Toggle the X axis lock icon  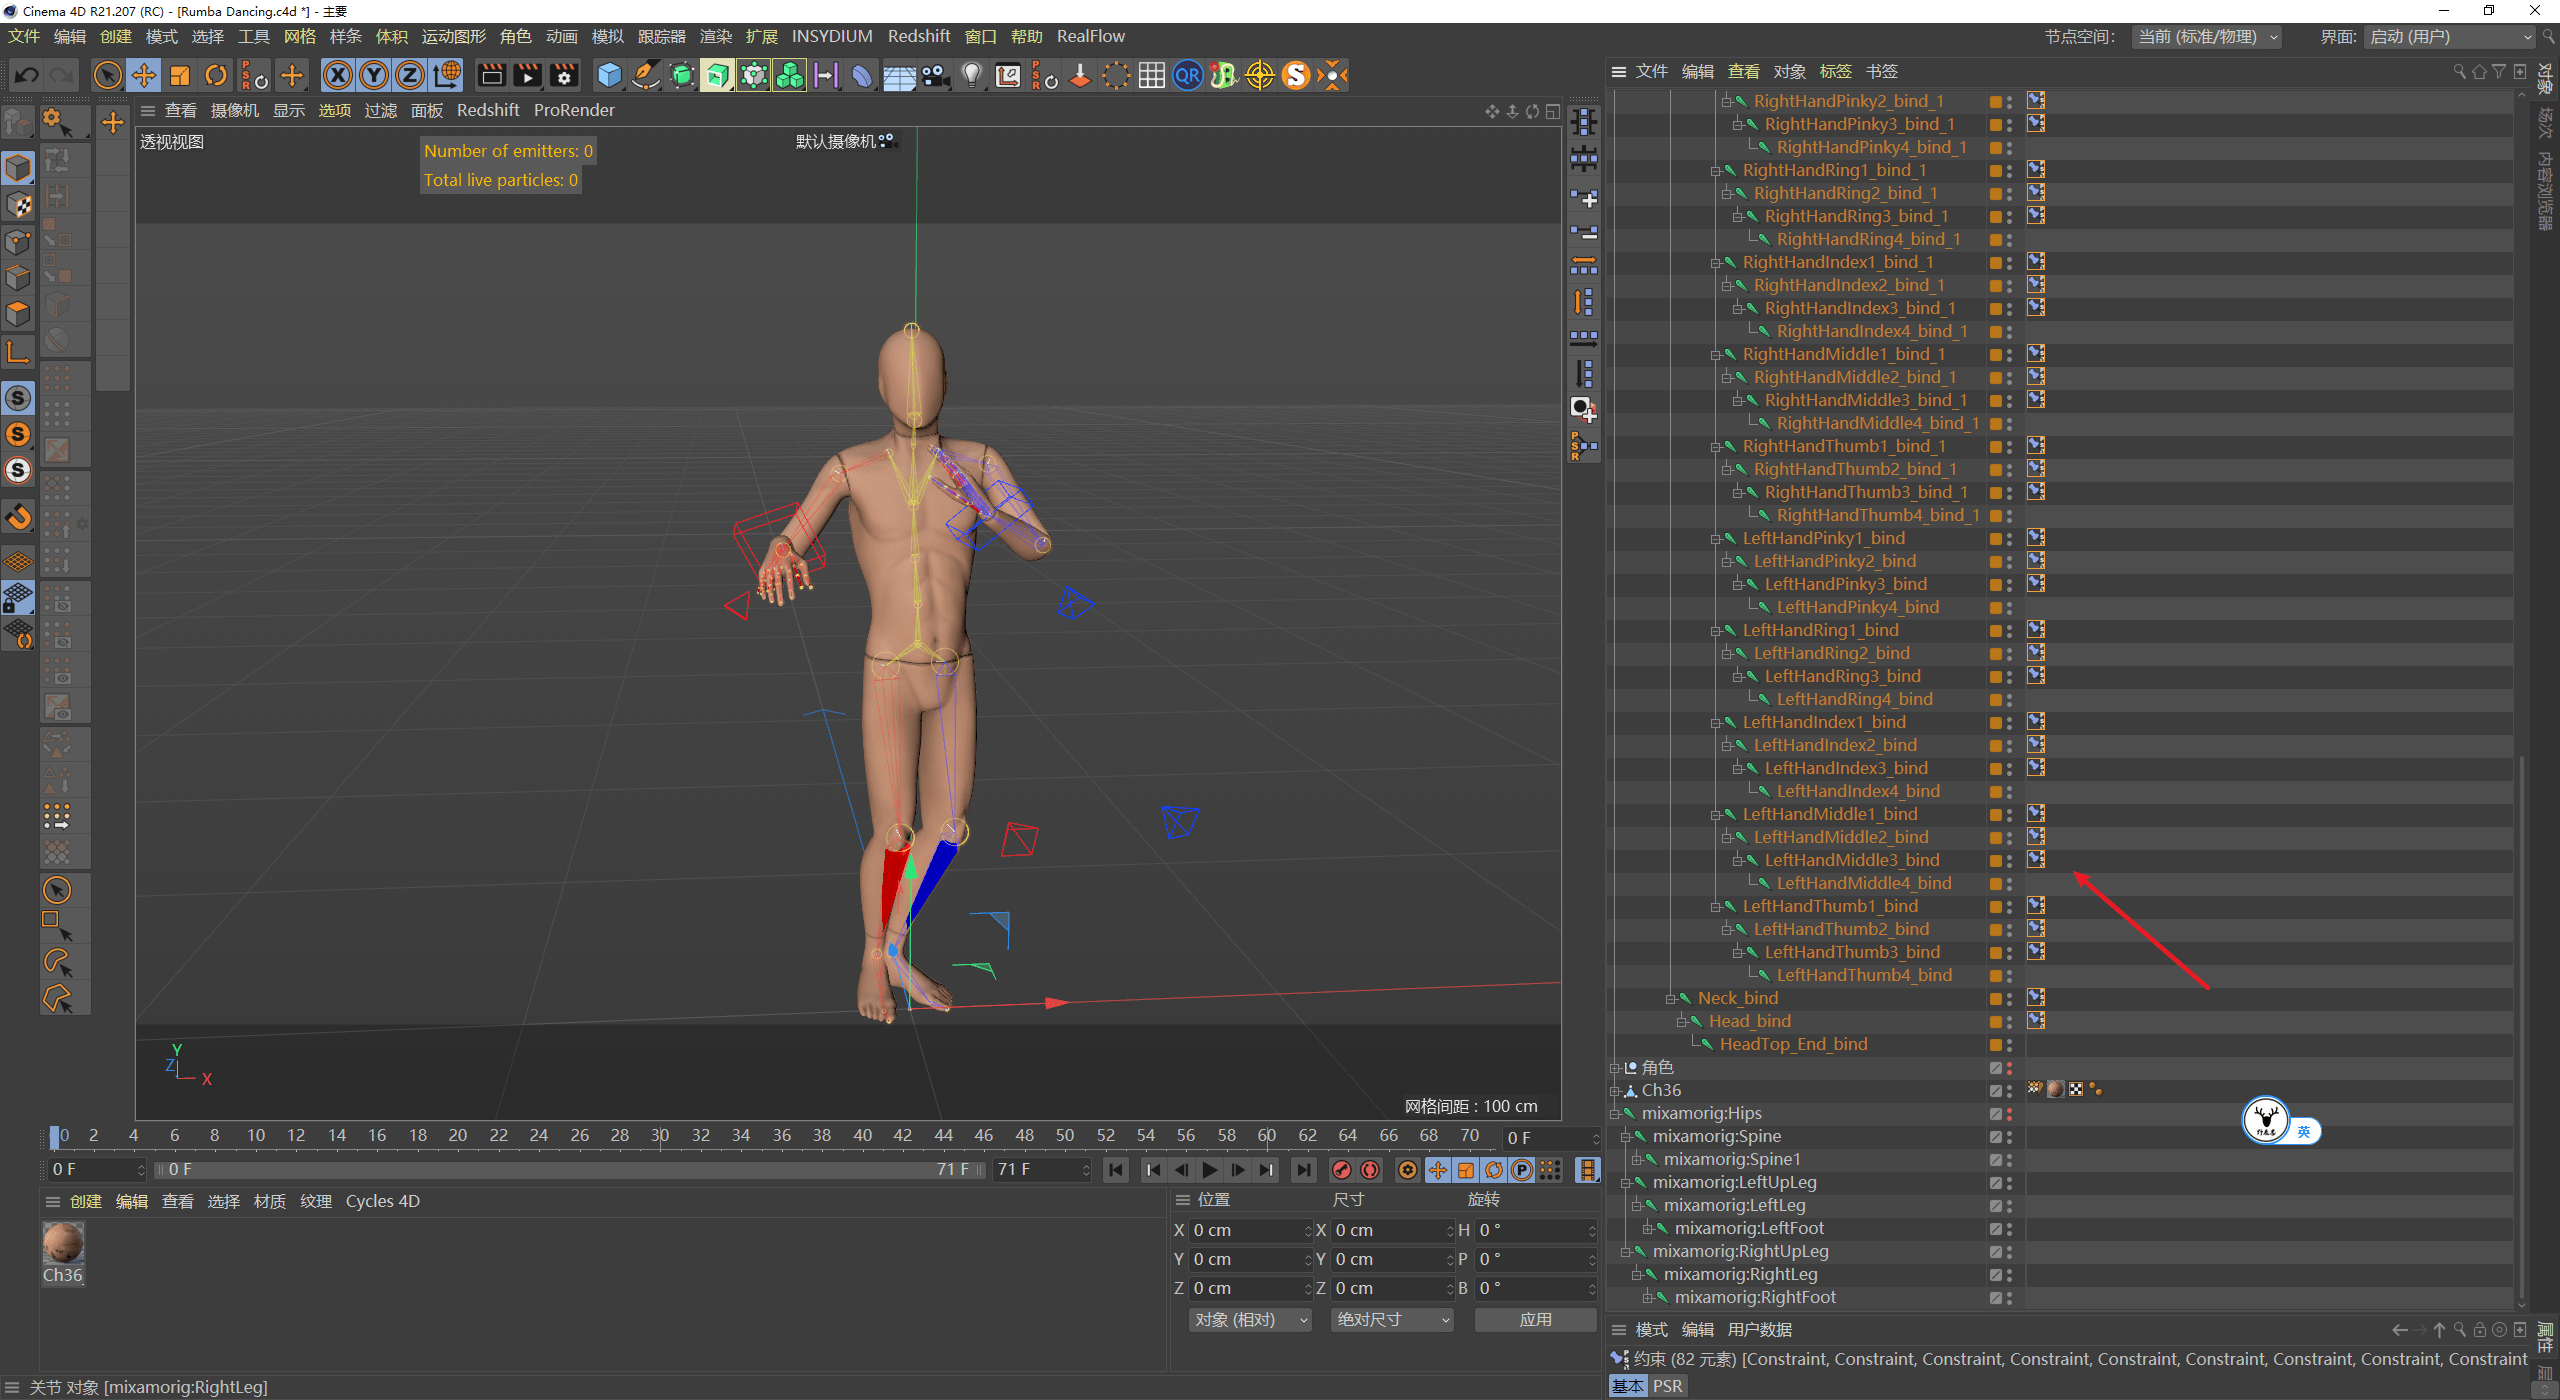338,75
